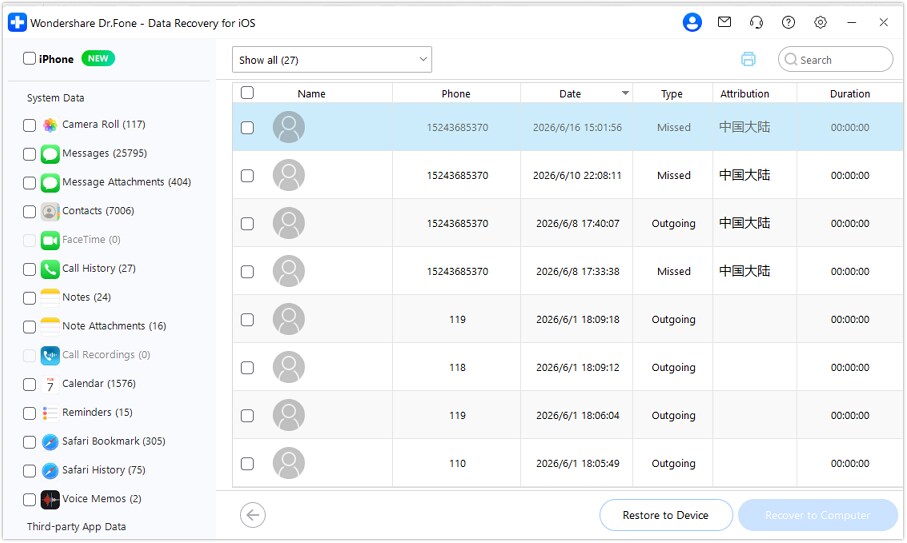Click the green NEW badge
907x543 pixels.
pos(98,58)
